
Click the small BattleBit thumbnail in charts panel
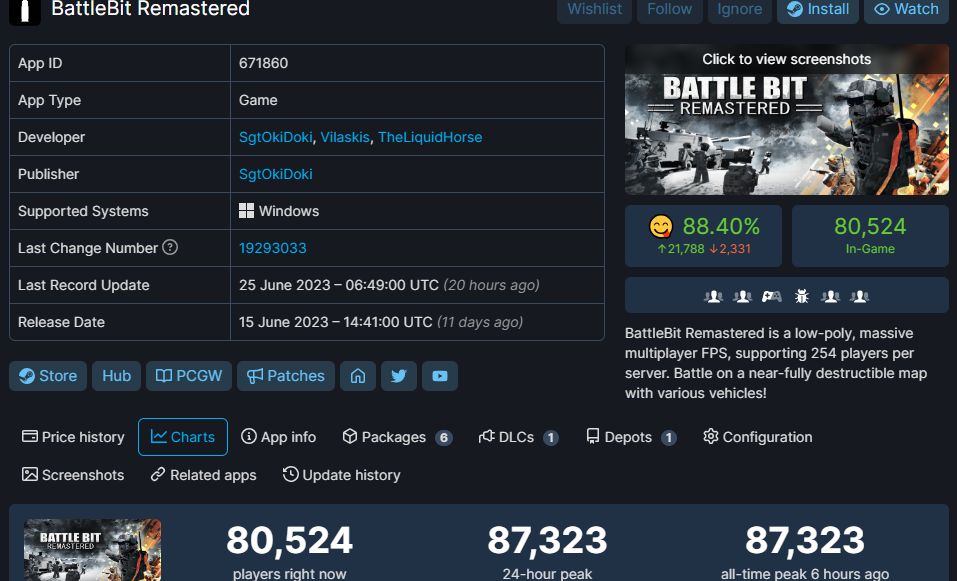93,550
